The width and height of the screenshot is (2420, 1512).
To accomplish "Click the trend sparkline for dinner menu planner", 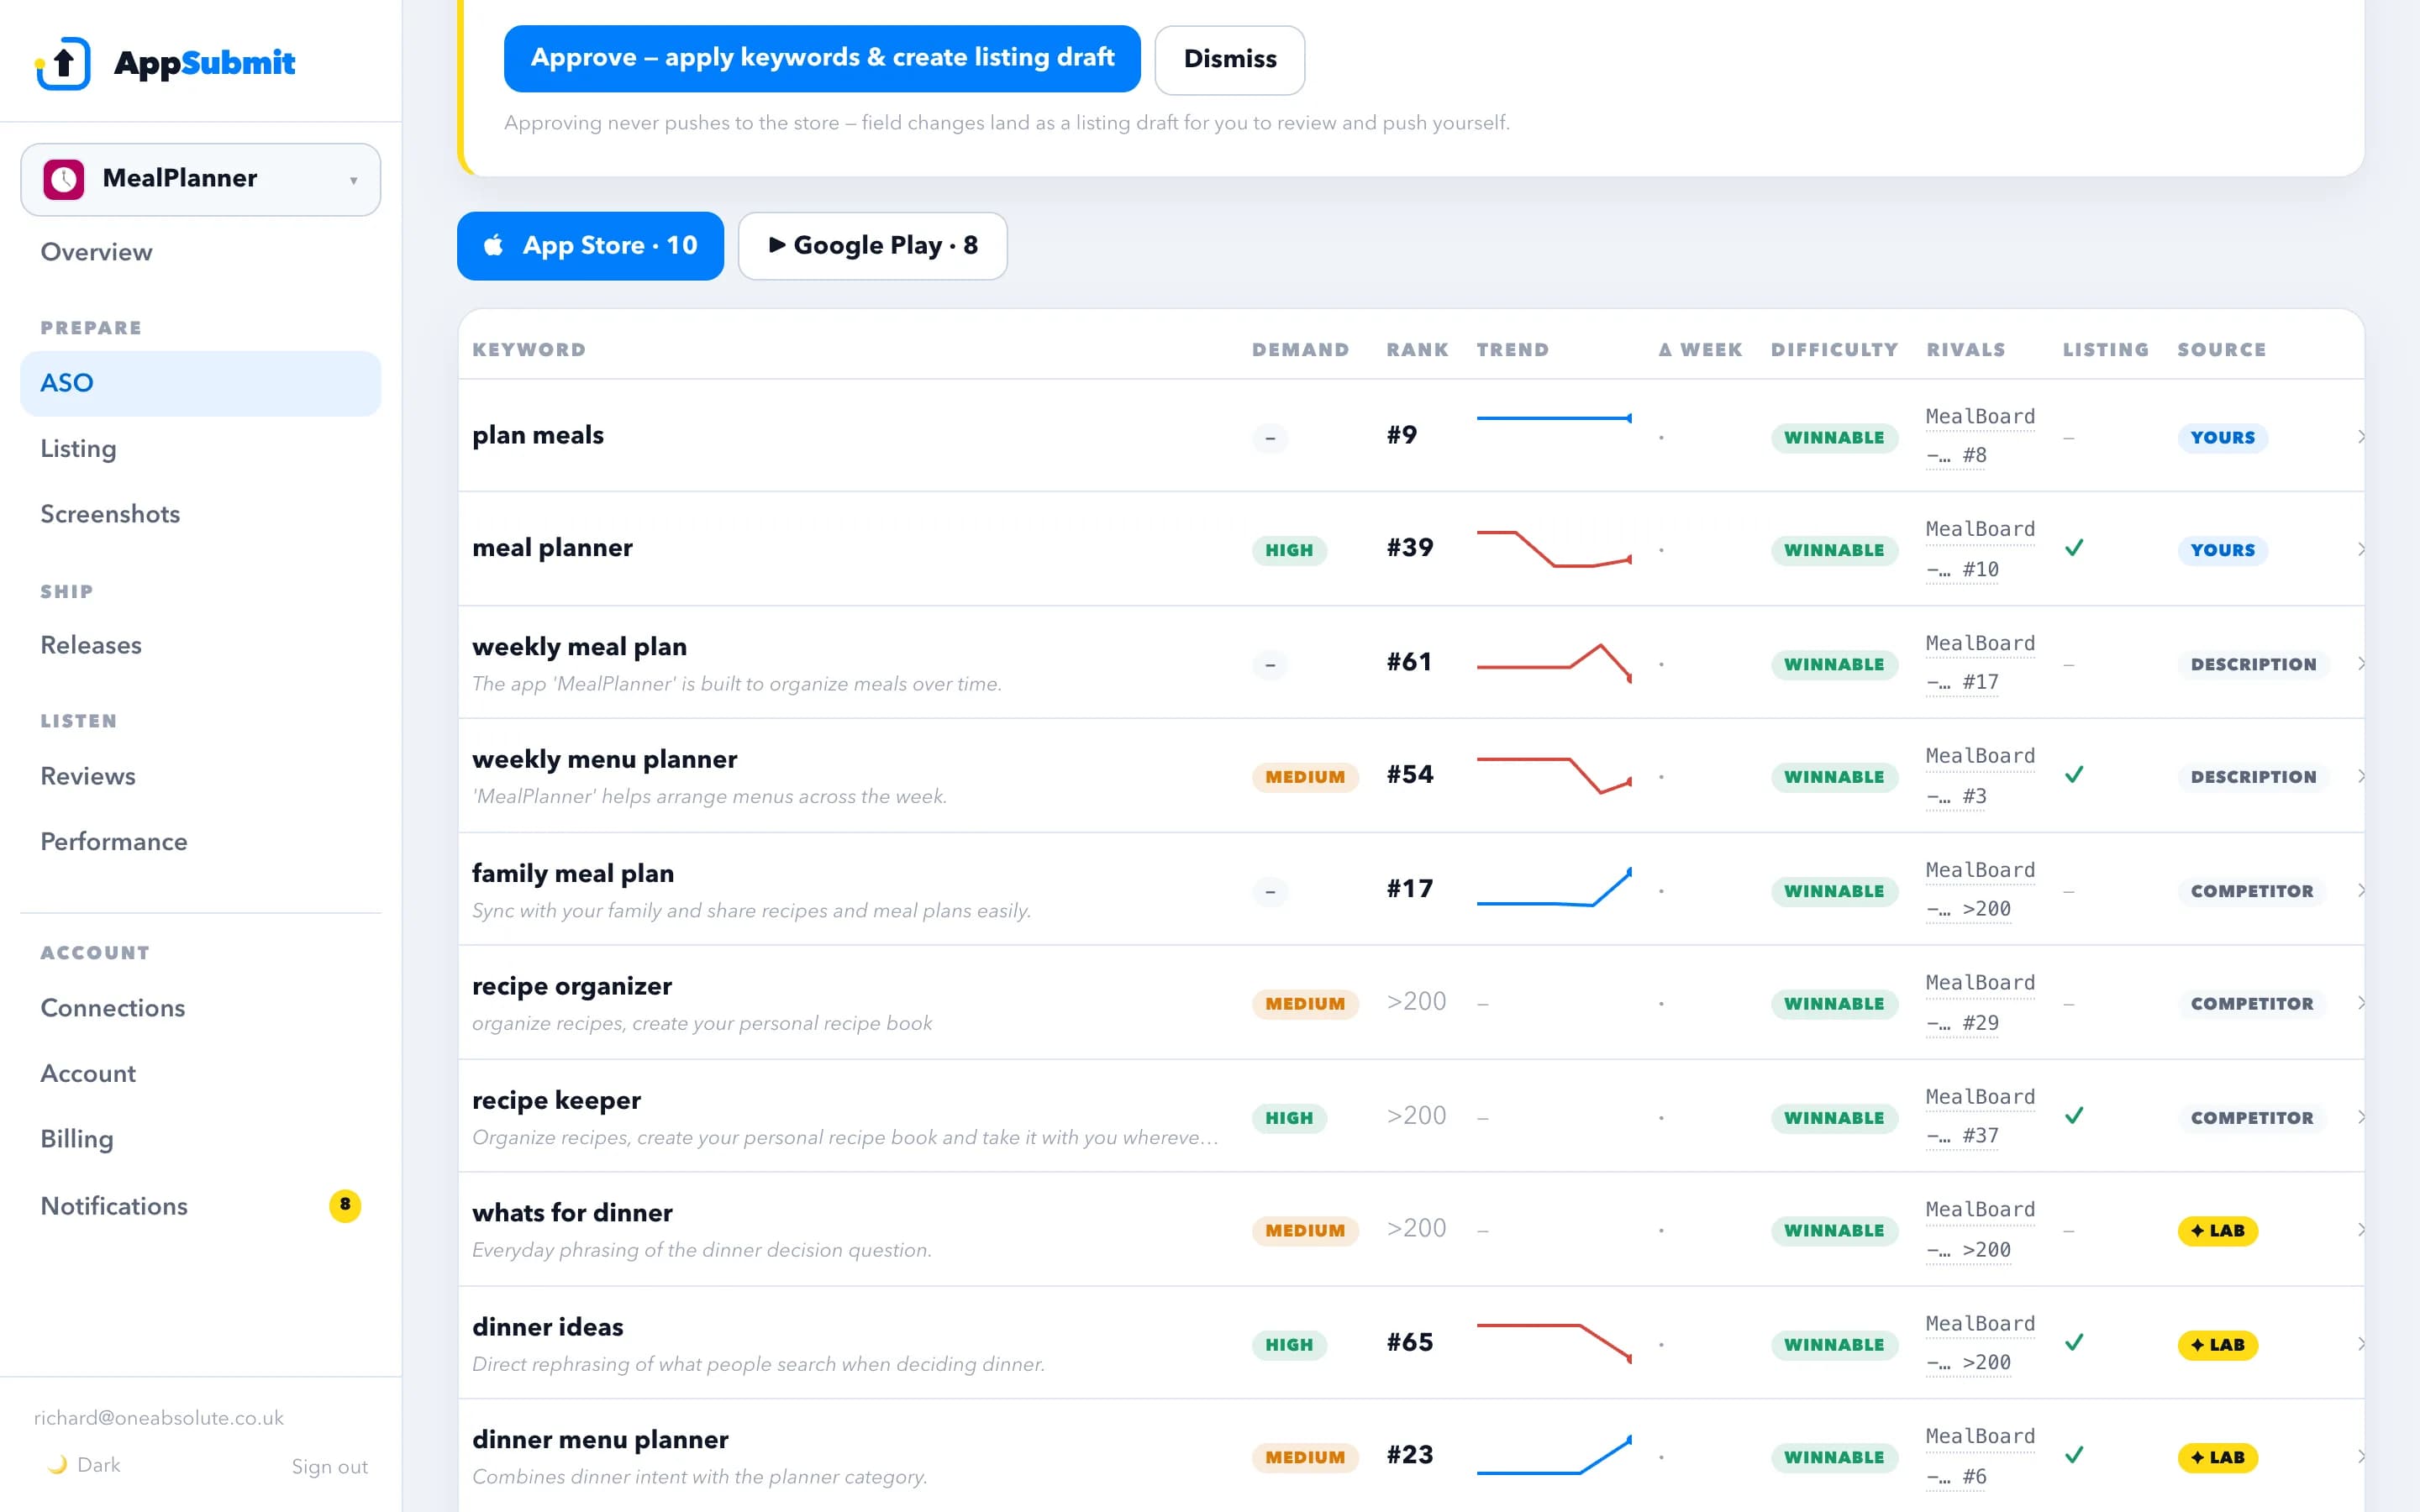I will 1554,1455.
